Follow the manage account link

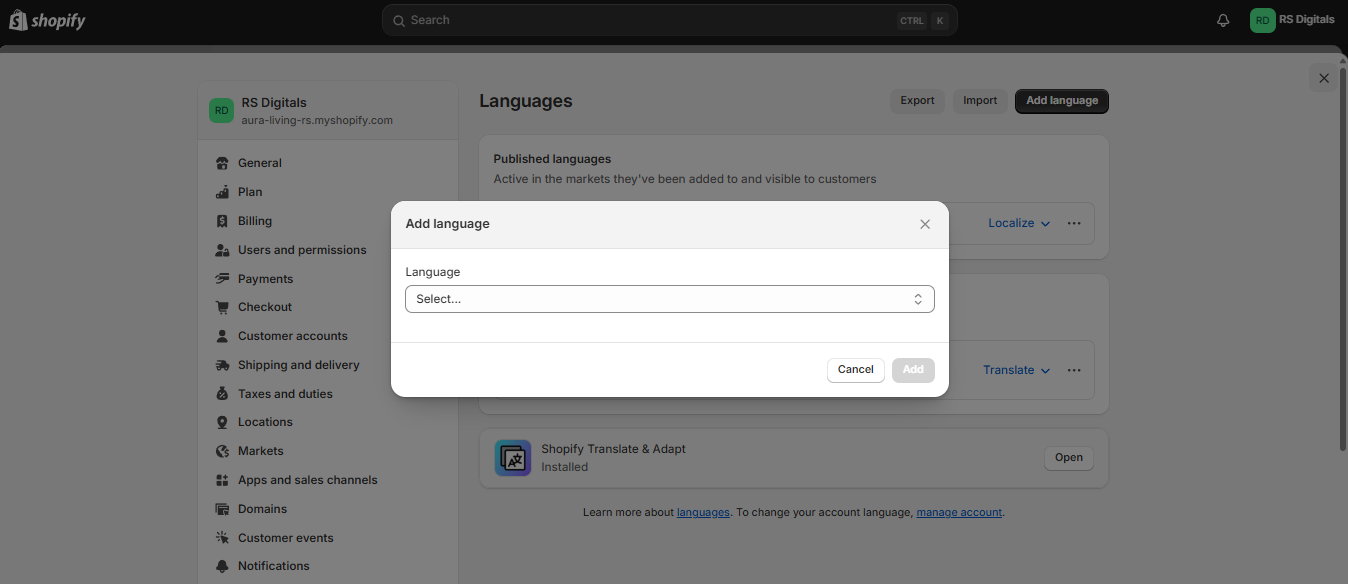click(959, 512)
